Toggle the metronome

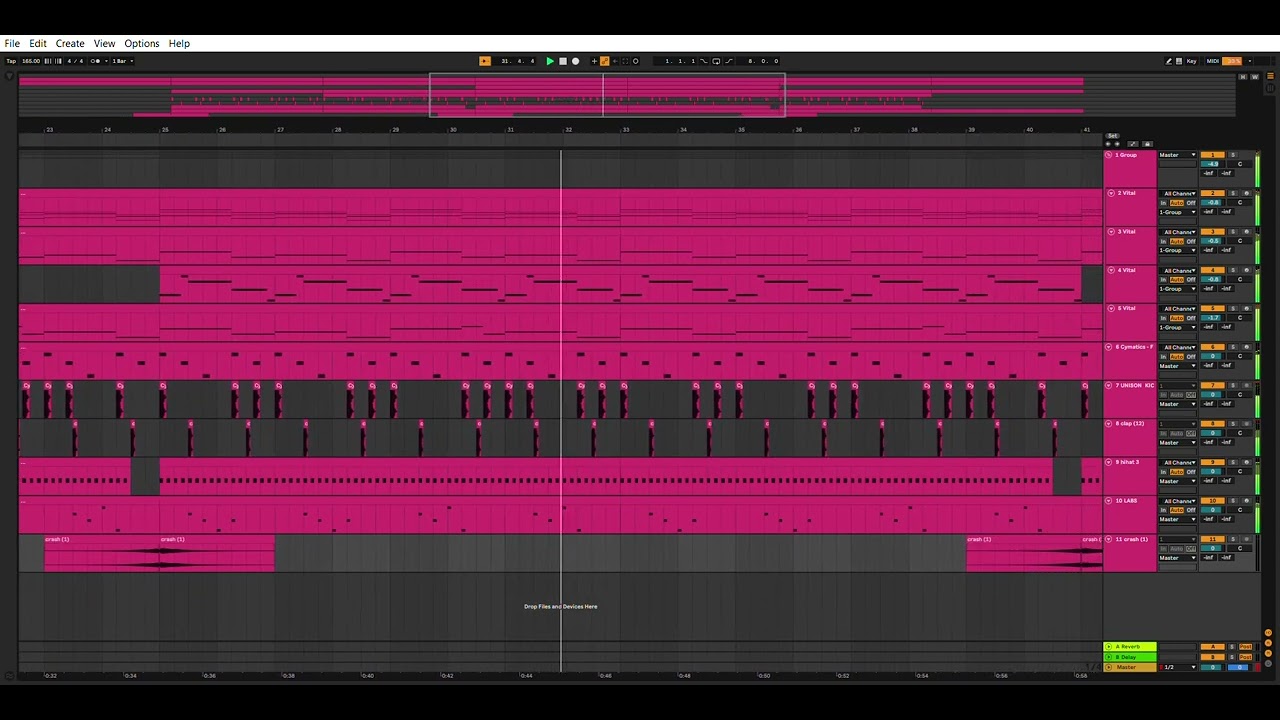(95, 61)
